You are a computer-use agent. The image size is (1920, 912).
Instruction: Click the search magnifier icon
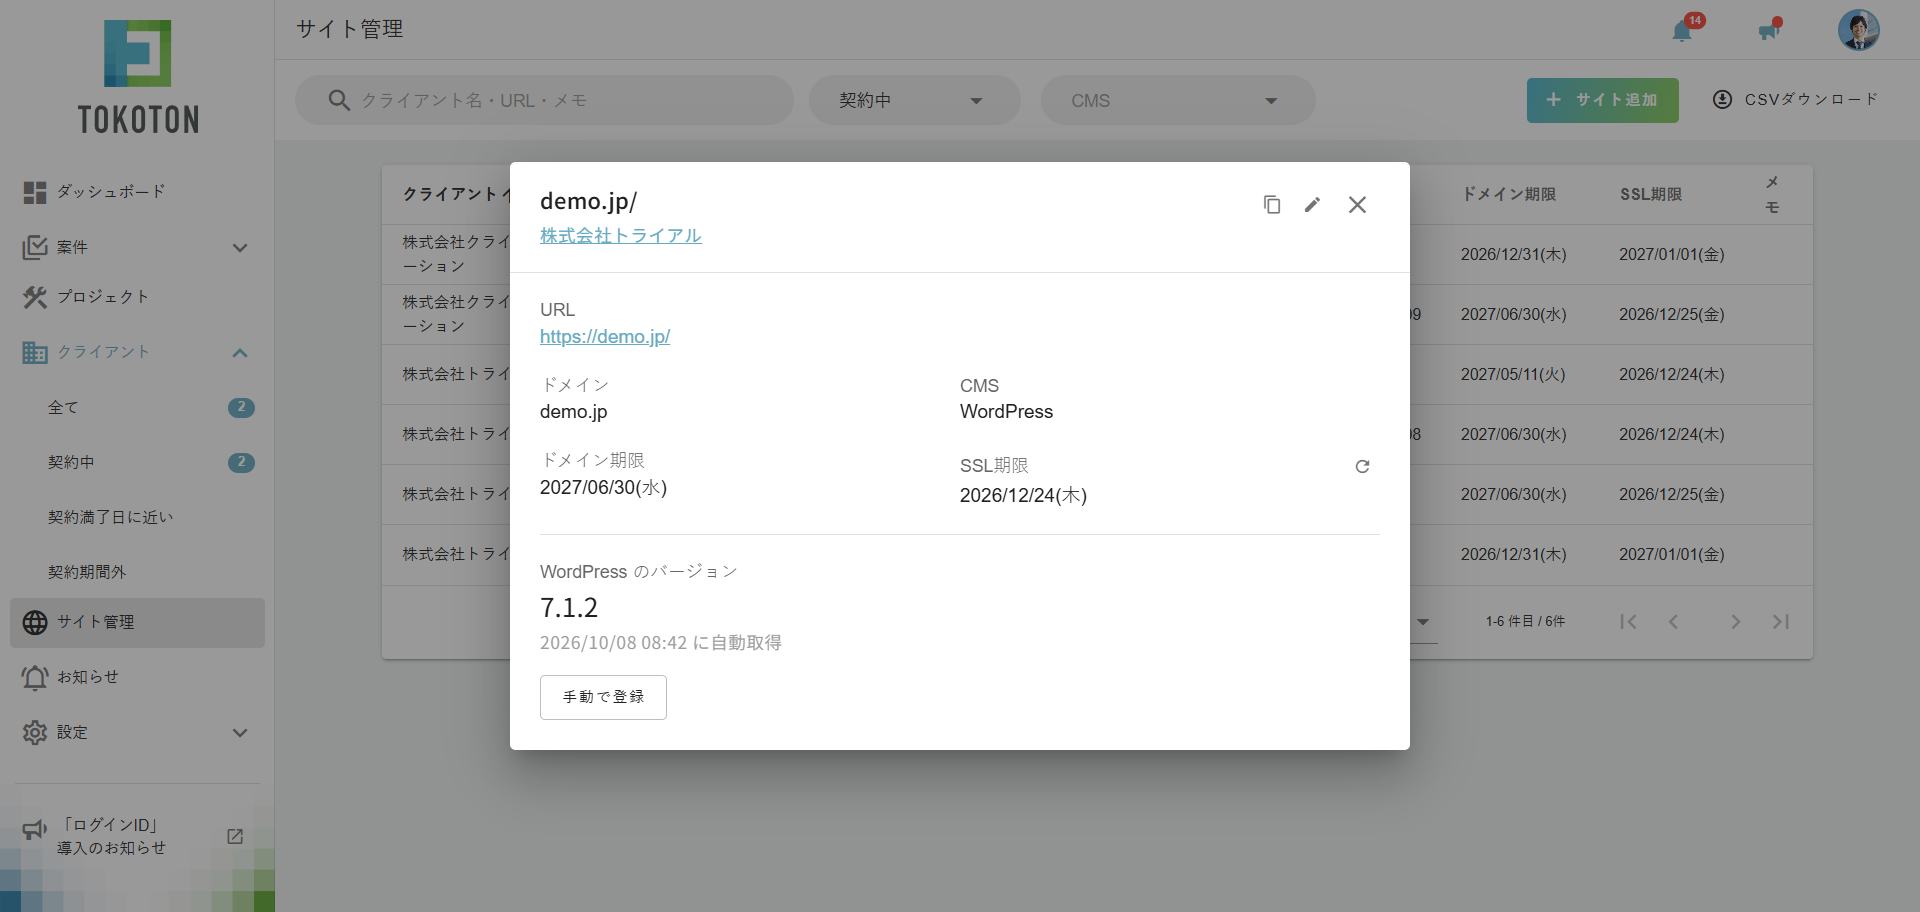point(339,100)
